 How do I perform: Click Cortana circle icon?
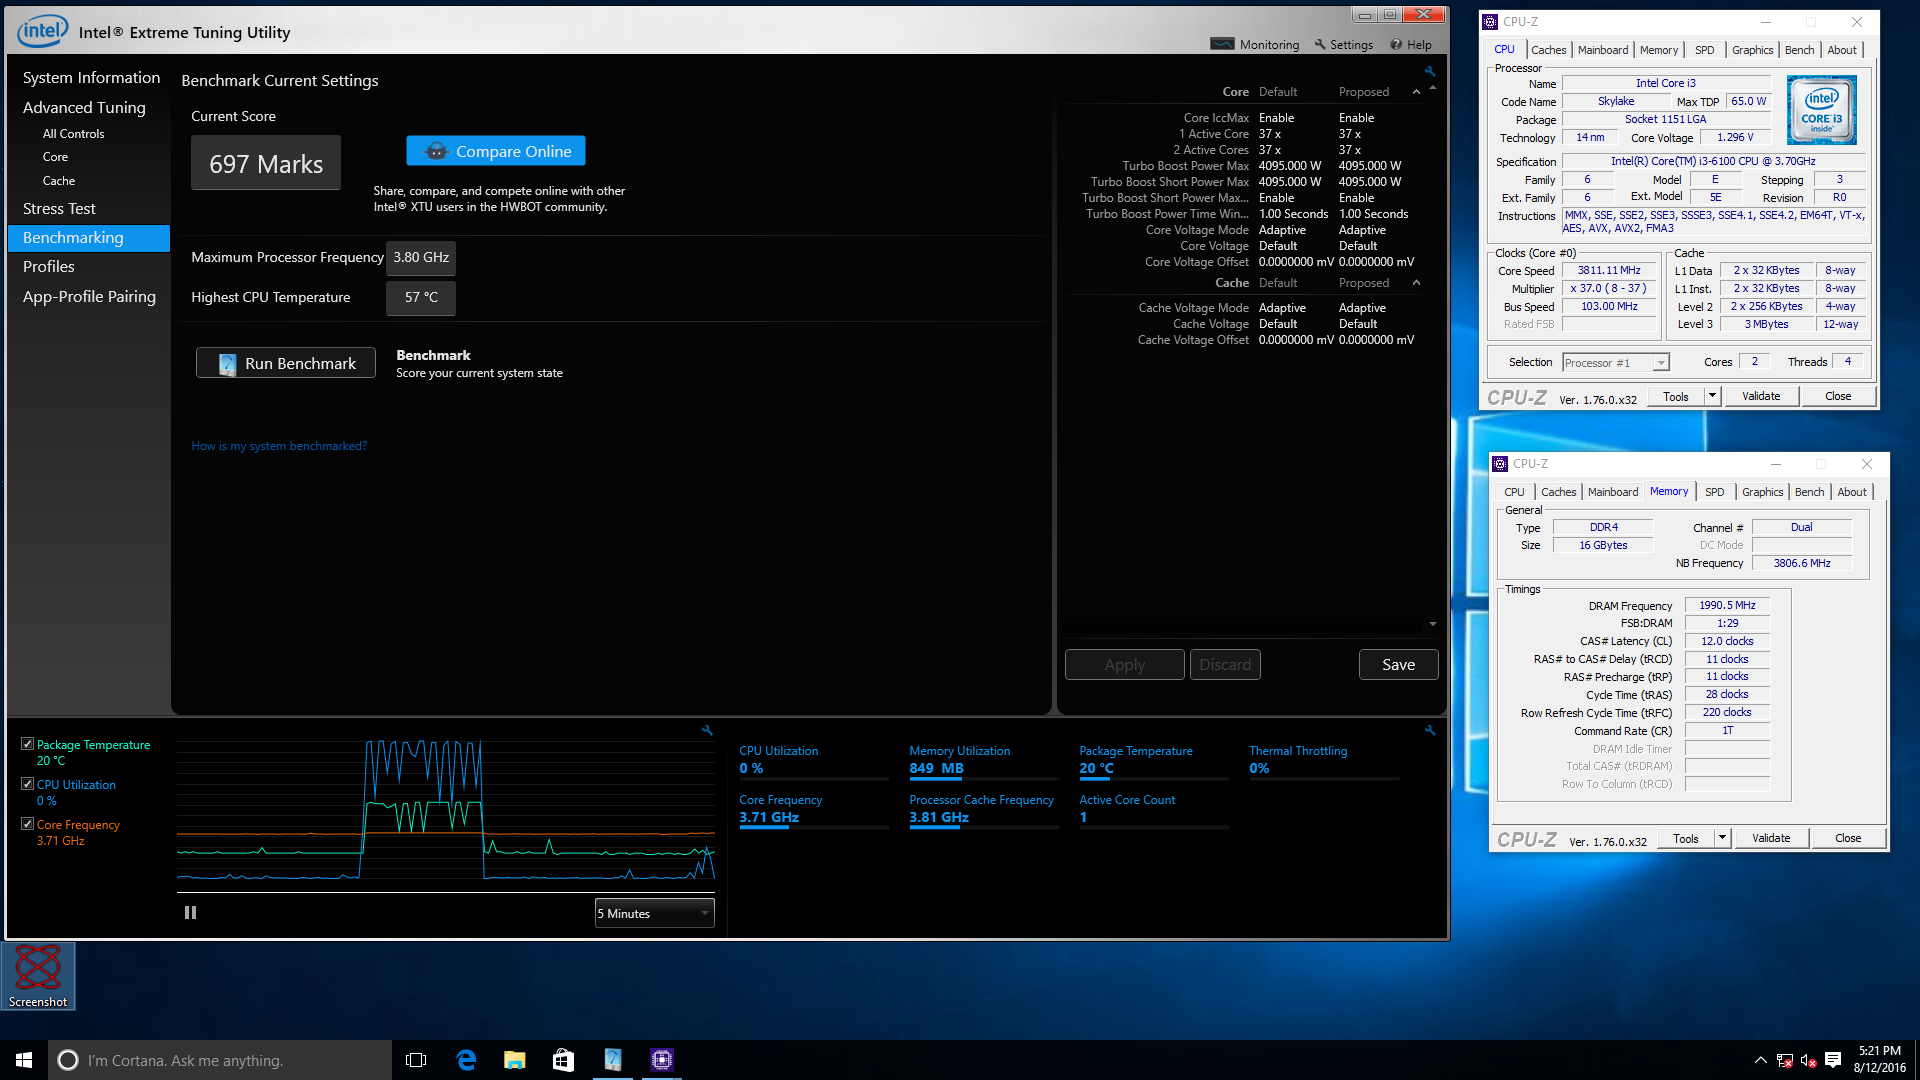tap(68, 1060)
